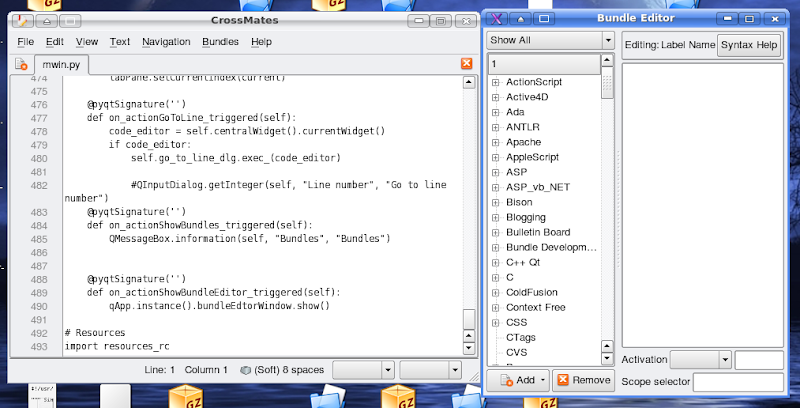Open the Text menu
Image resolution: width=800 pixels, height=408 pixels.
pos(120,42)
